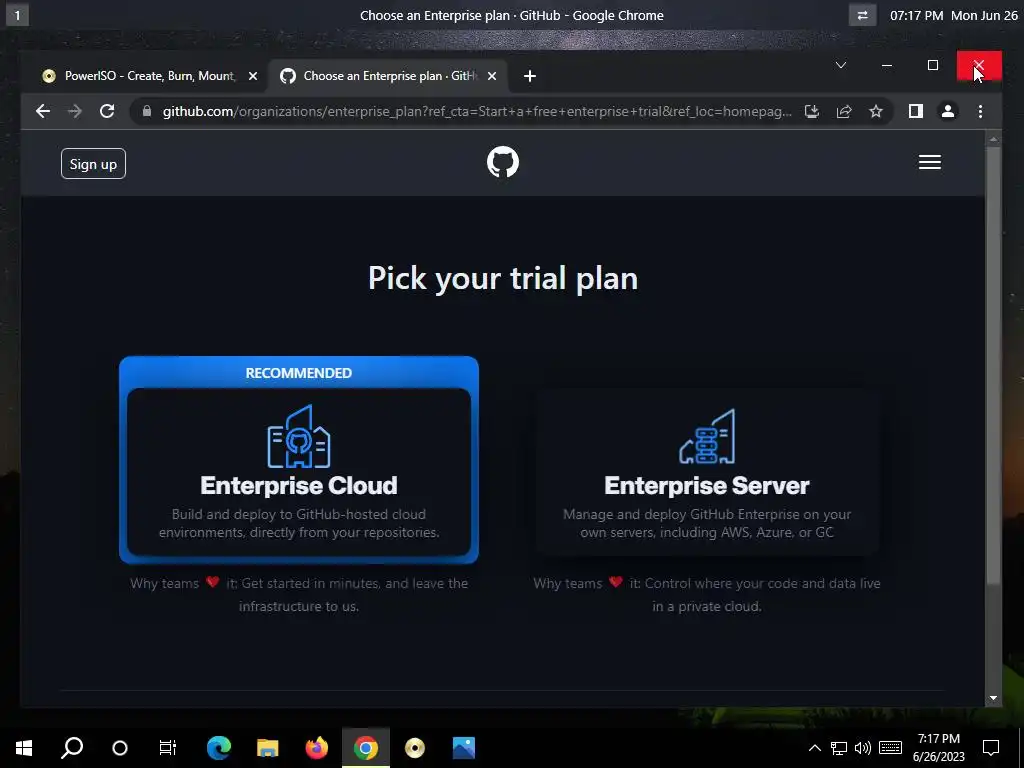Click the Chrome taskbar icon
The height and width of the screenshot is (768, 1024).
click(366, 748)
